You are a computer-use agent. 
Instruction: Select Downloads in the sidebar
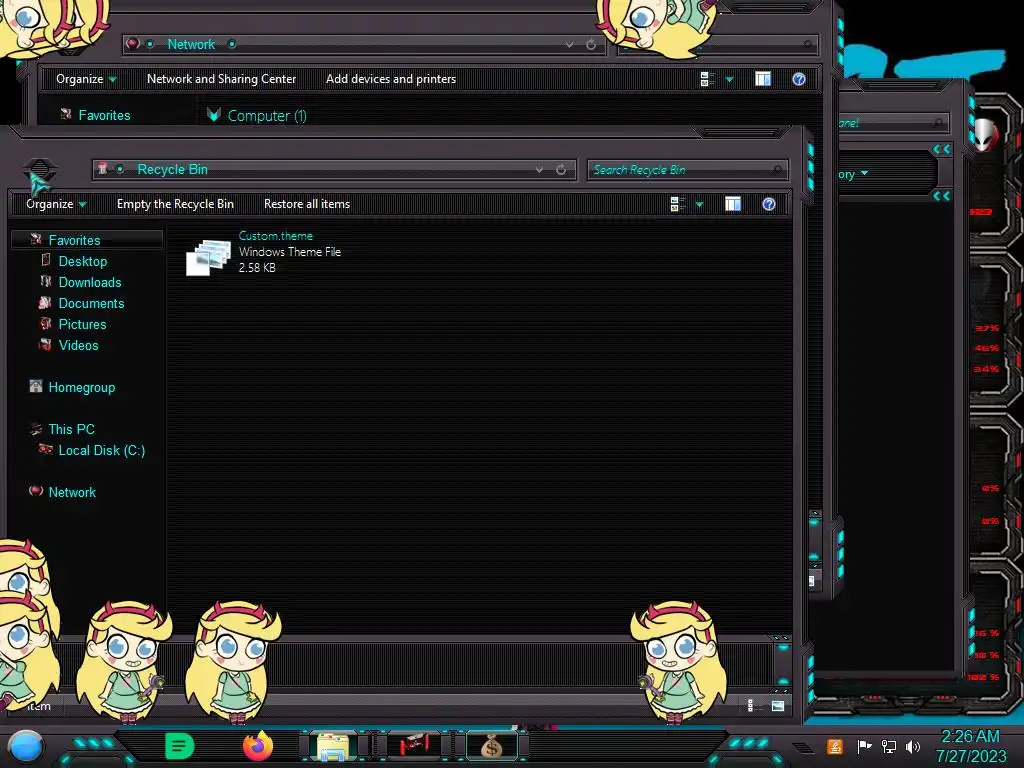(x=90, y=282)
